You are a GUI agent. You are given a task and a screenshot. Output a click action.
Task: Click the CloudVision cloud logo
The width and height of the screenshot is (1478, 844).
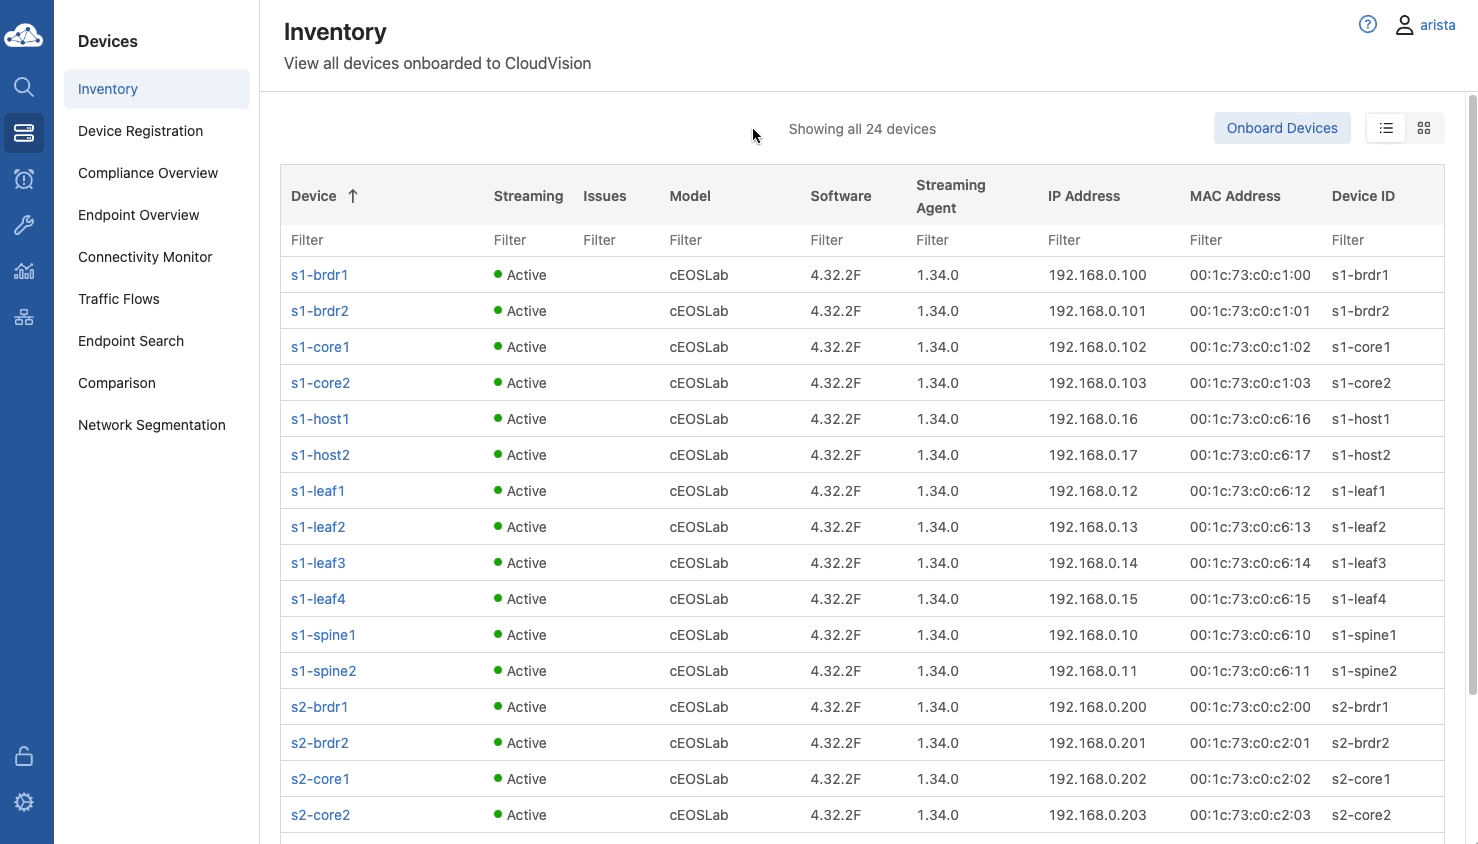pyautogui.click(x=23, y=37)
